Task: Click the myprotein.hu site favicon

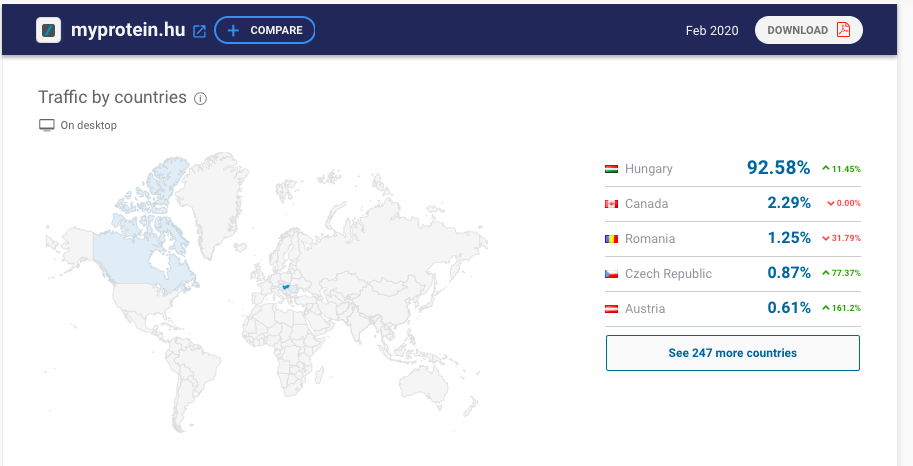Action: click(x=48, y=30)
